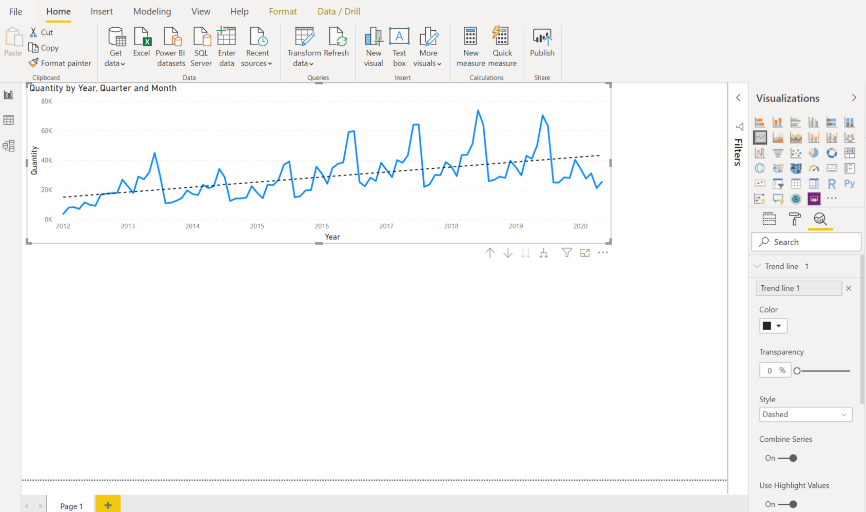Switch to Data view in left sidebar
The image size is (866, 512).
tap(8, 120)
